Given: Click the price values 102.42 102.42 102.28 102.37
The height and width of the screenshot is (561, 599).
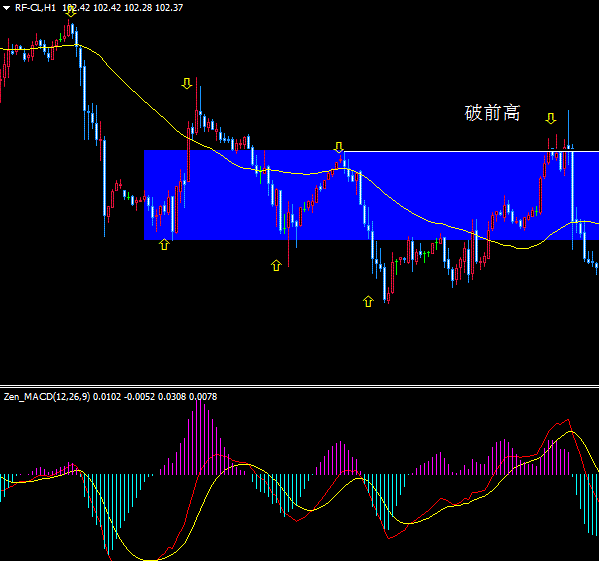Looking at the screenshot, I should tap(123, 8).
